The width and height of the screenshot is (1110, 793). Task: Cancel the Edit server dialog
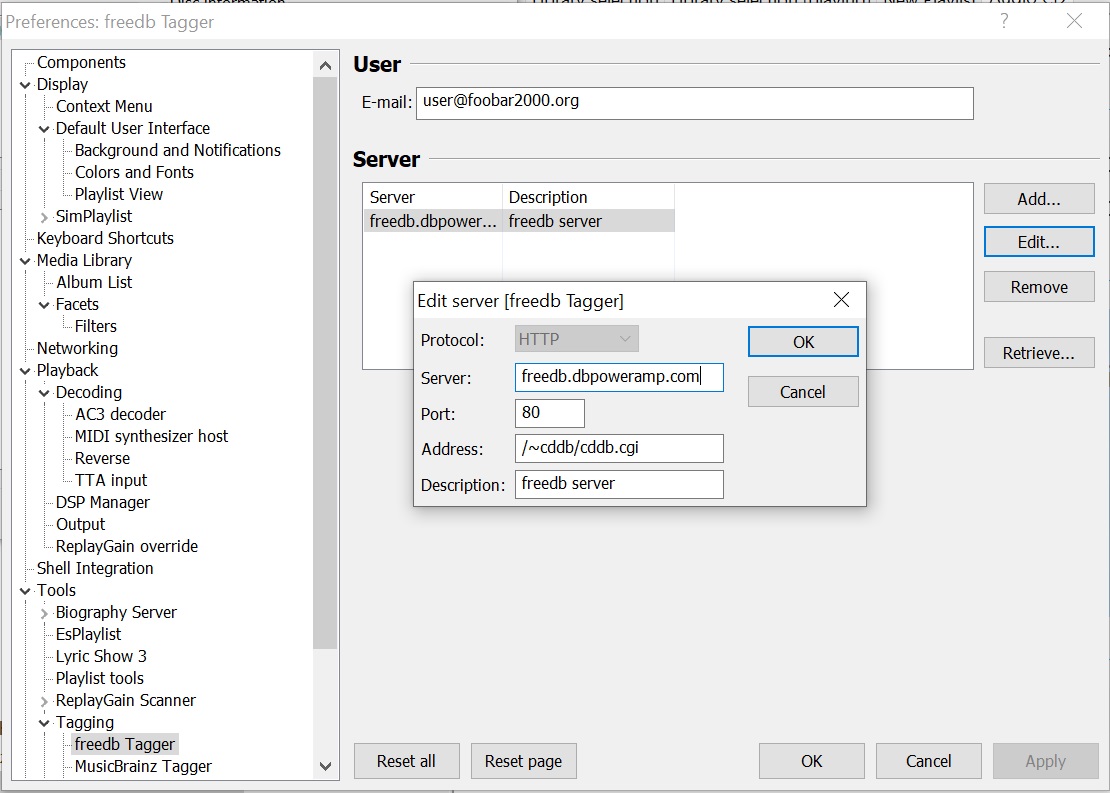click(802, 392)
